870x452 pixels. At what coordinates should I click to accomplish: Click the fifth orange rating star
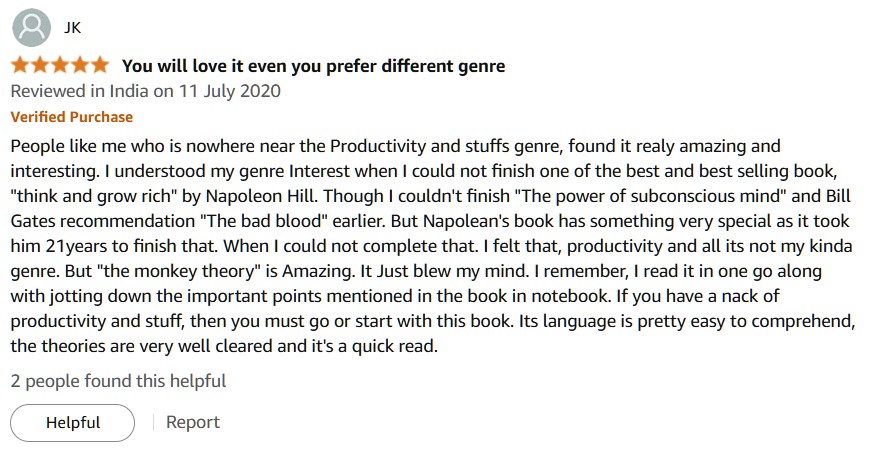(100, 65)
